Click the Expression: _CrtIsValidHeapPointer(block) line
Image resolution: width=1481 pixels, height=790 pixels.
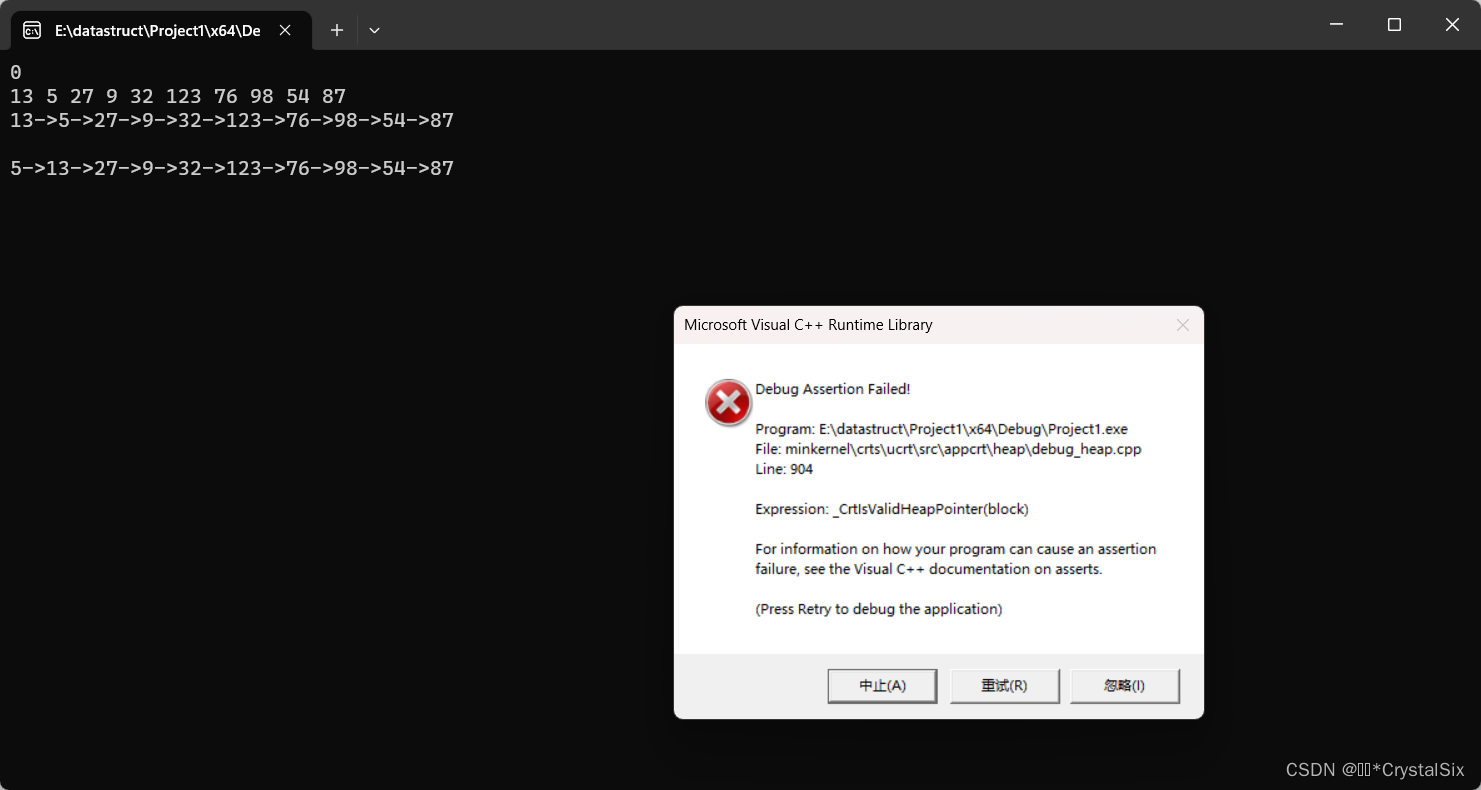tap(891, 509)
